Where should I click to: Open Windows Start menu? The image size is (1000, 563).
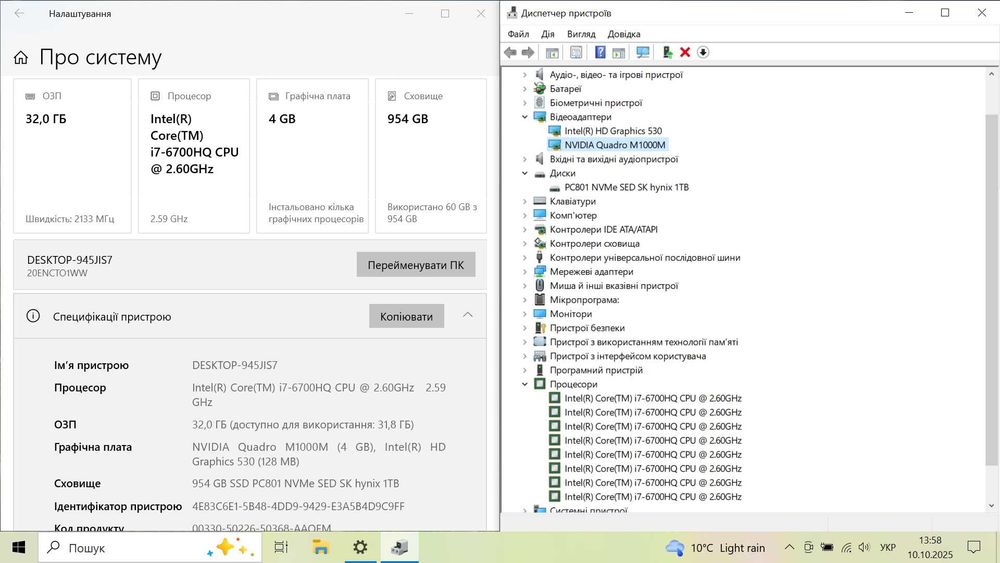pos(18,548)
